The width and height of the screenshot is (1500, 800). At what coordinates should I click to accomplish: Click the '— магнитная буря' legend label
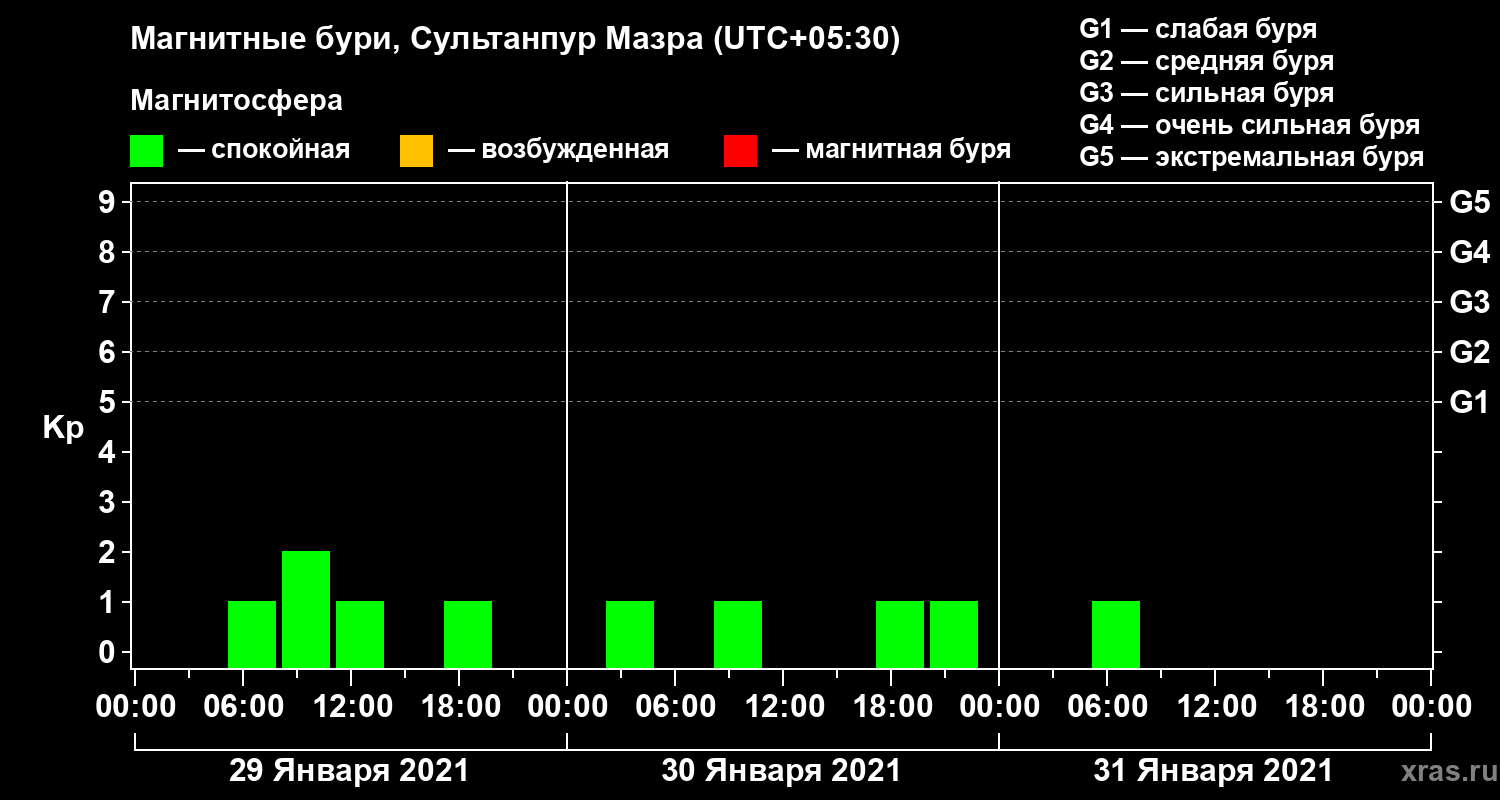click(891, 150)
